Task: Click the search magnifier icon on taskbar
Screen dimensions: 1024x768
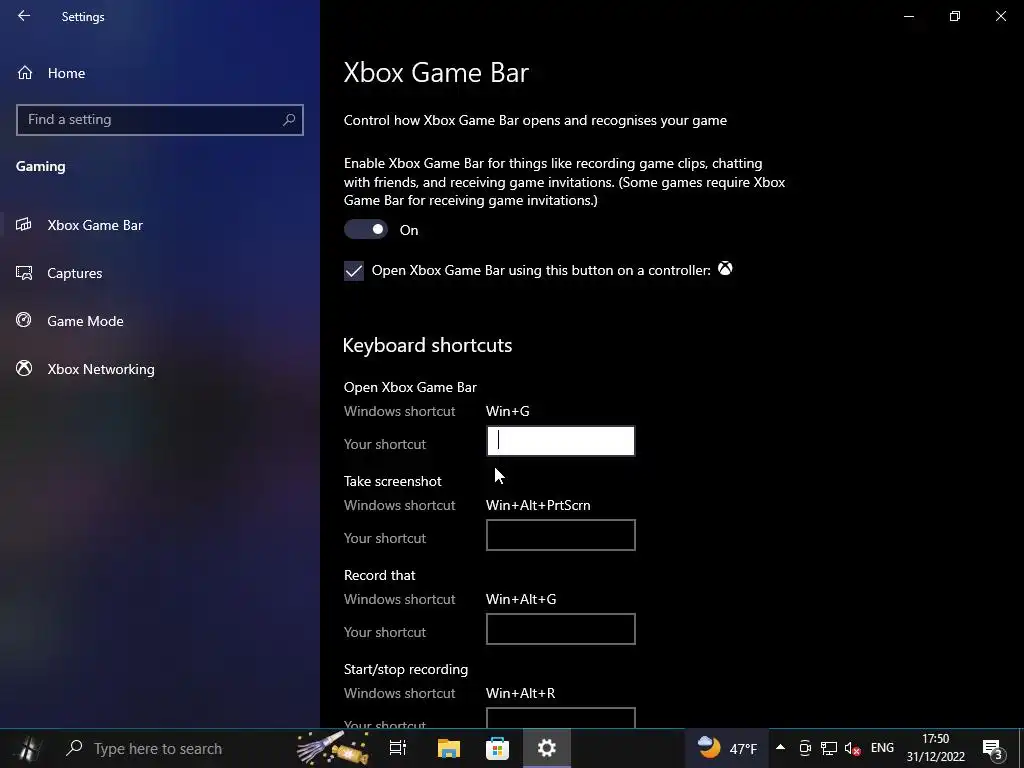Action: (x=74, y=748)
